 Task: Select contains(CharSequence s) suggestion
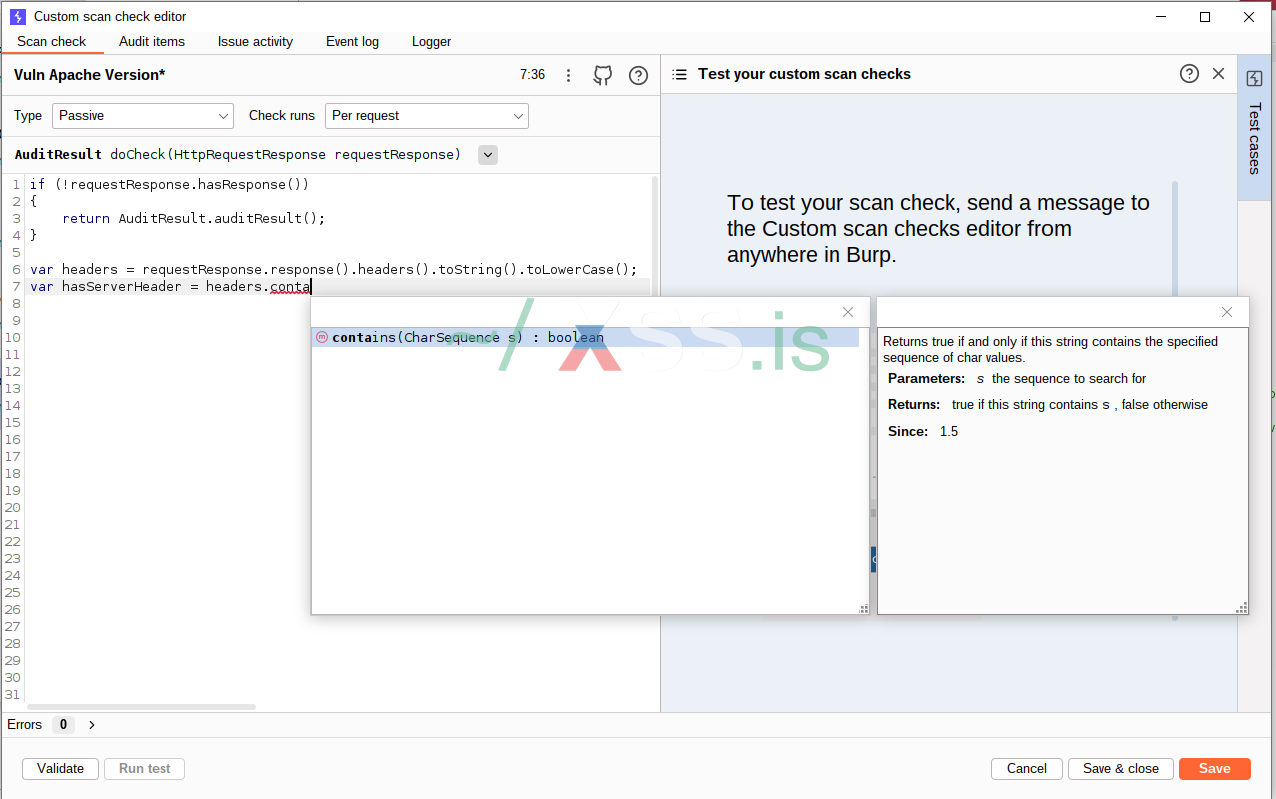click(x=585, y=337)
